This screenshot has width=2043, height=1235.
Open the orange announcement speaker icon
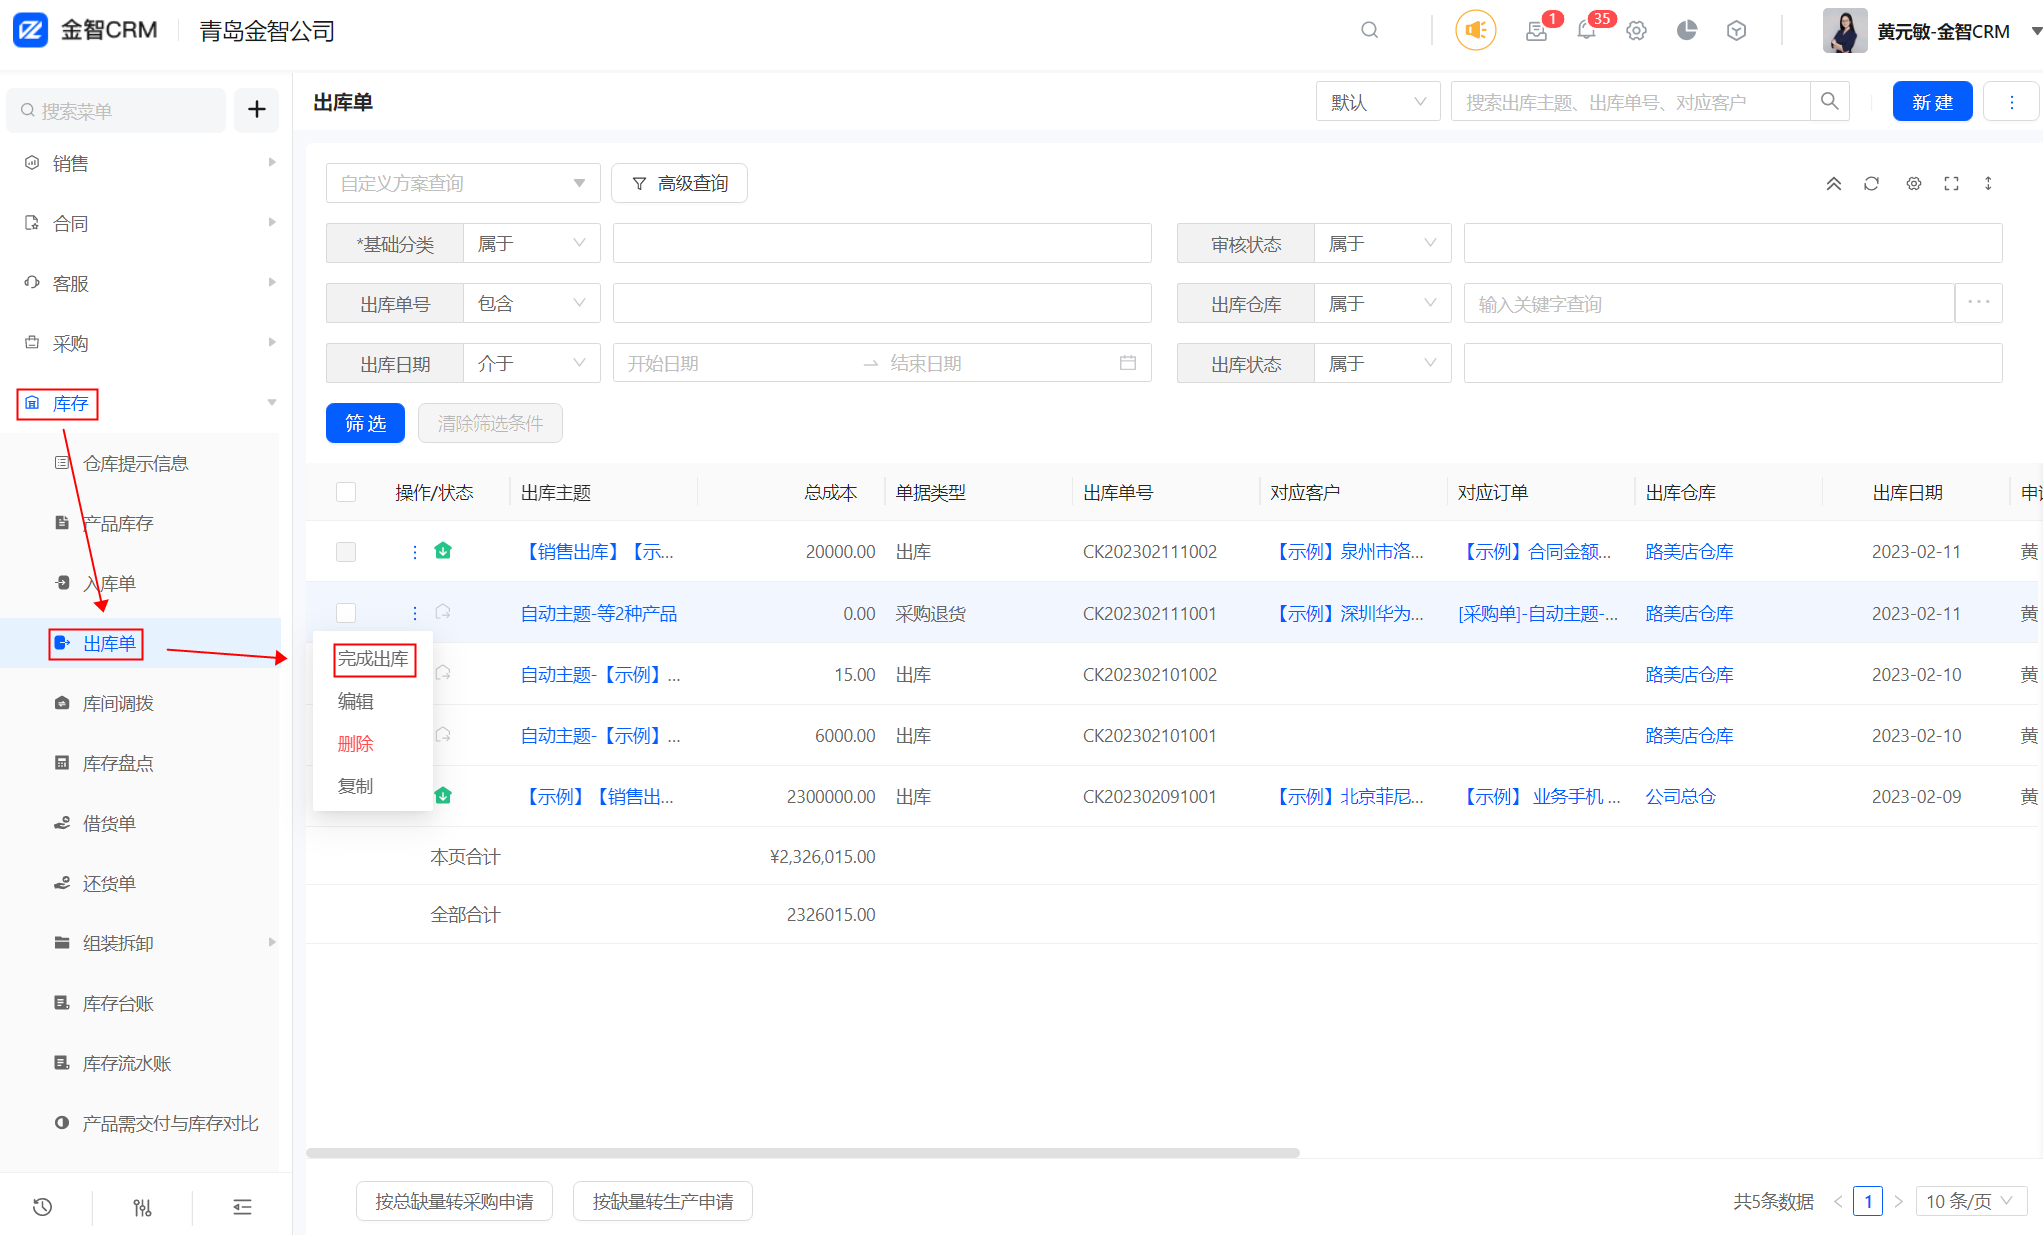(x=1475, y=30)
